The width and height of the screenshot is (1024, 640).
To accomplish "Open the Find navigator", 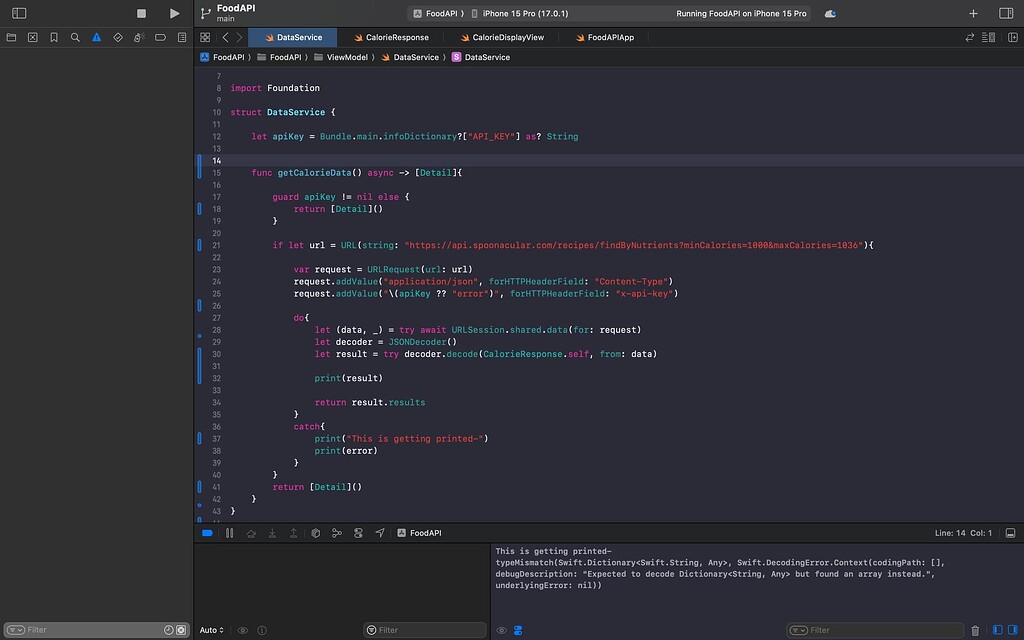I will (x=75, y=37).
